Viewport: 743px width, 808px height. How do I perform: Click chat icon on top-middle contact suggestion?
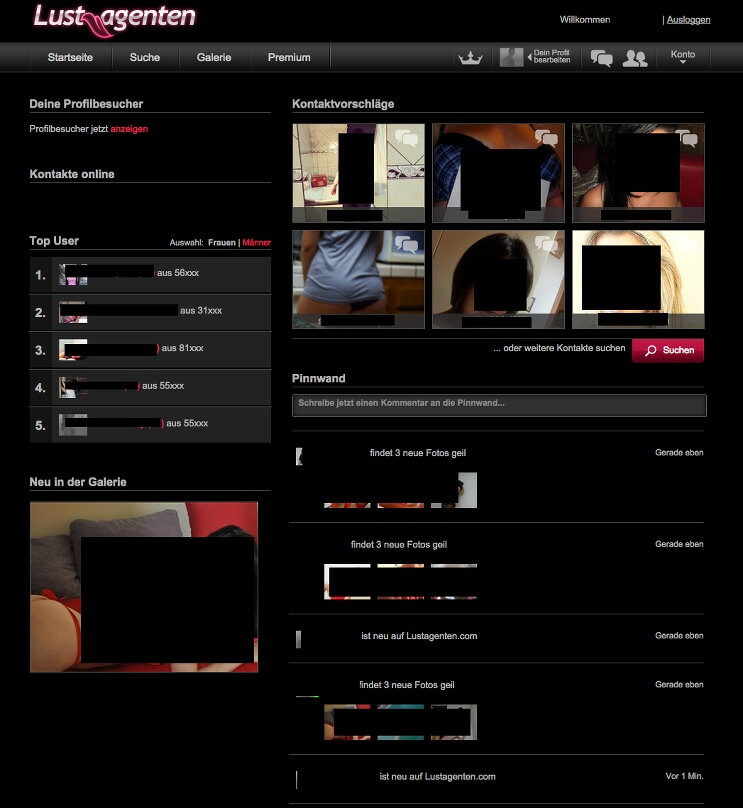click(546, 138)
